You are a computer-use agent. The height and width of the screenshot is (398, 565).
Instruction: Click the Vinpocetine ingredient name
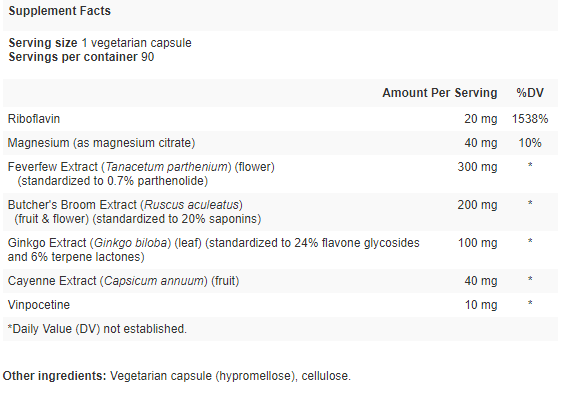tap(39, 305)
